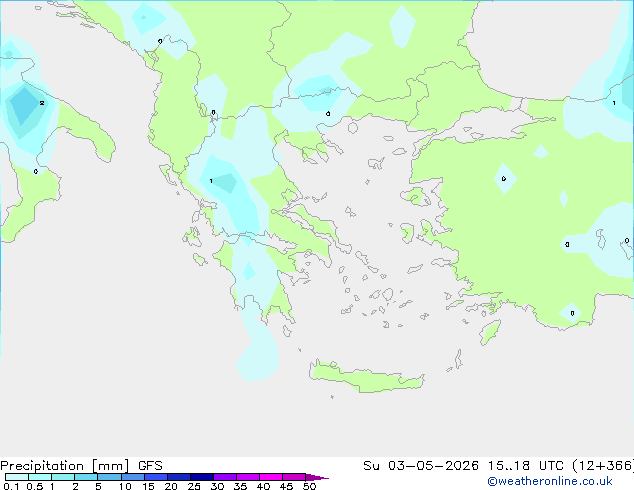Click the 'GFS' model label
Image resolution: width=634 pixels, height=490 pixels.
150,466
